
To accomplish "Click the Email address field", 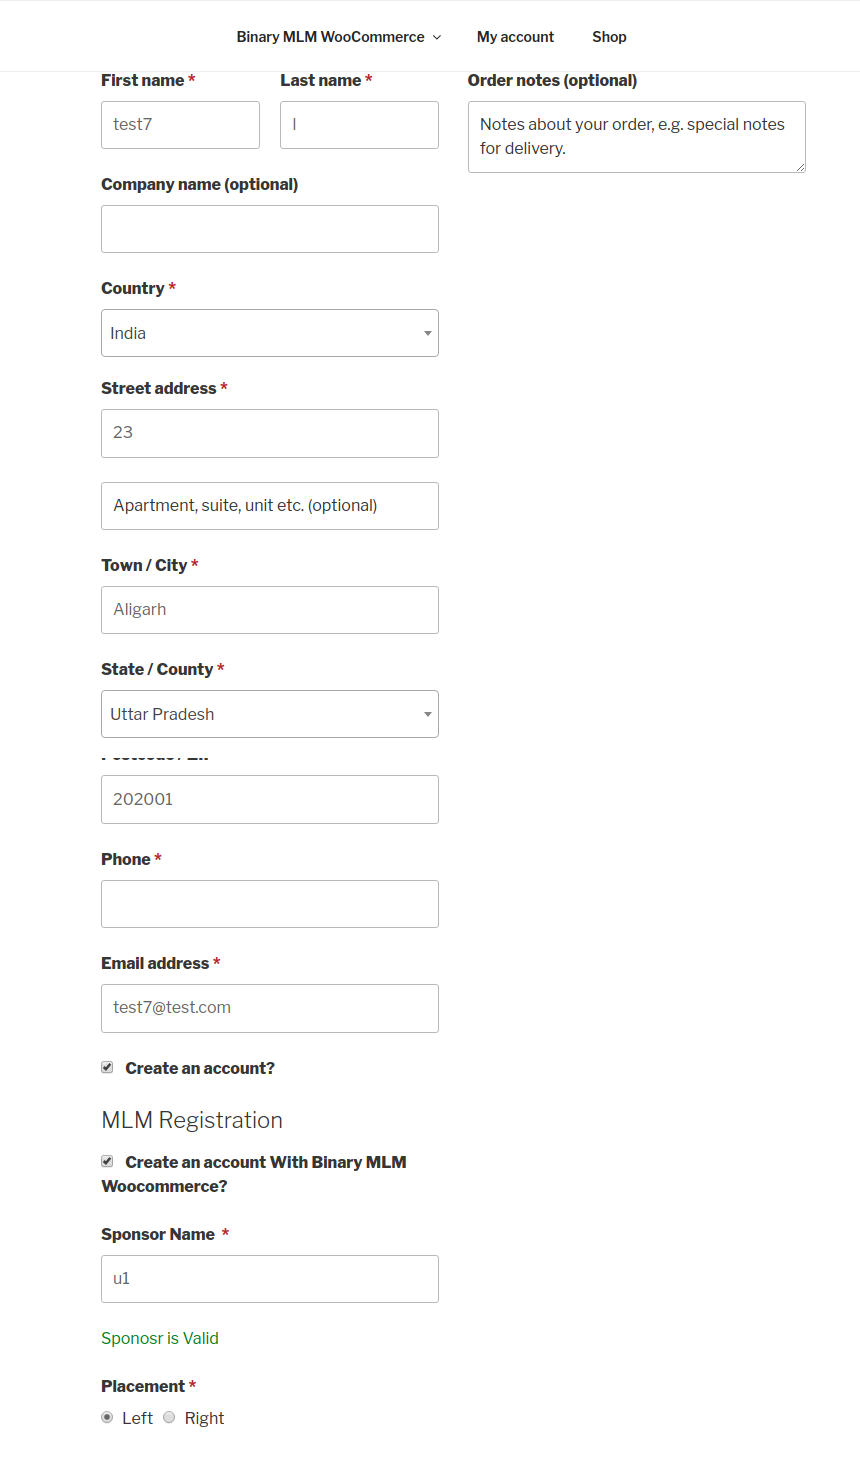I will (x=270, y=1008).
